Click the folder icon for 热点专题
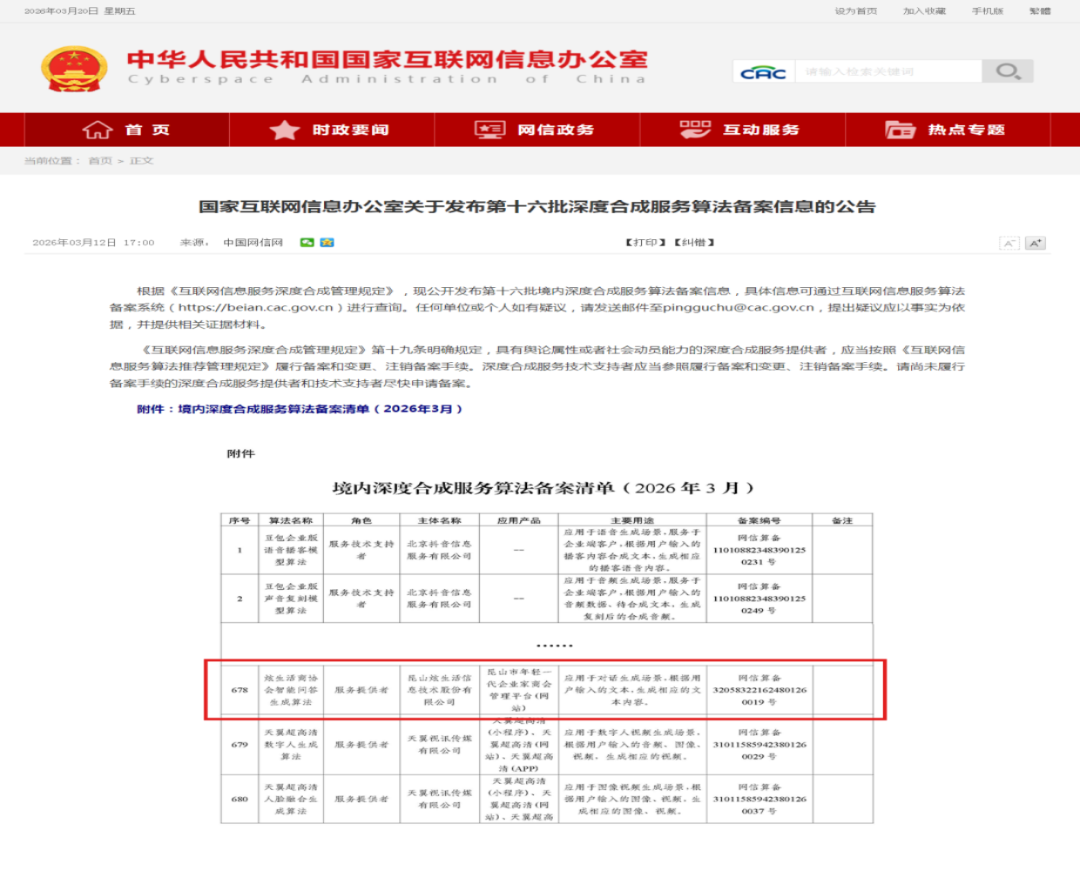This screenshot has width=1080, height=877. pos(900,130)
